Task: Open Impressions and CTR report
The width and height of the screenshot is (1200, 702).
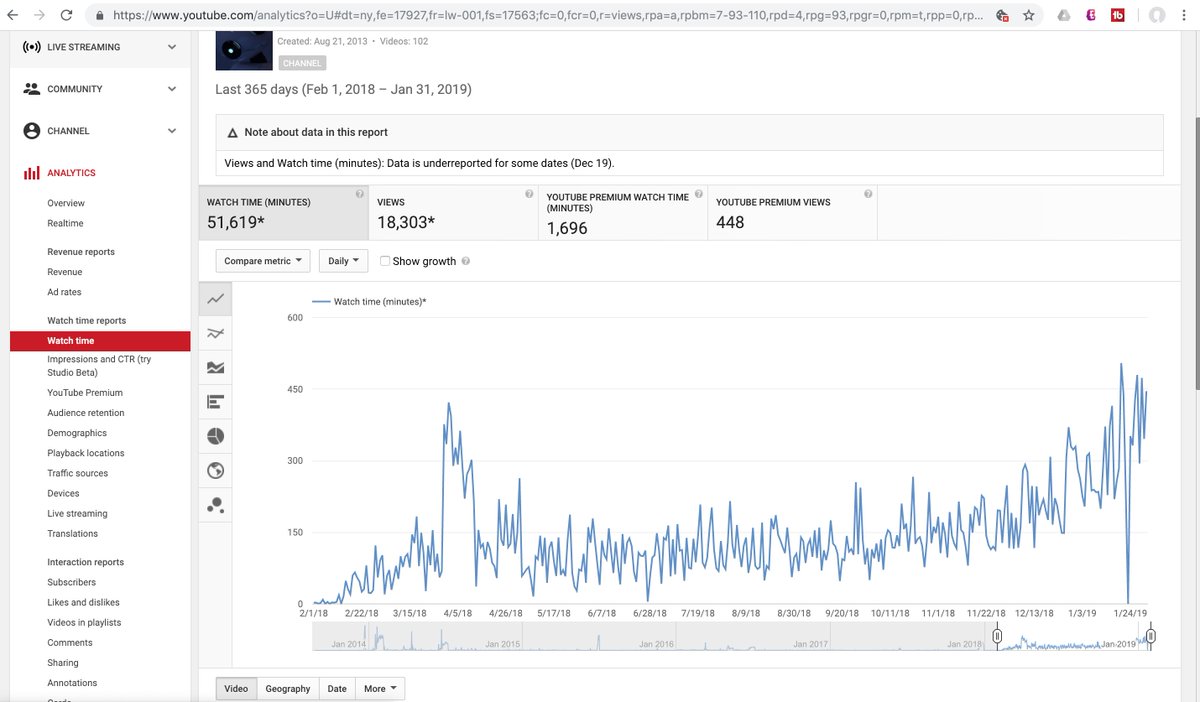Action: coord(99,366)
